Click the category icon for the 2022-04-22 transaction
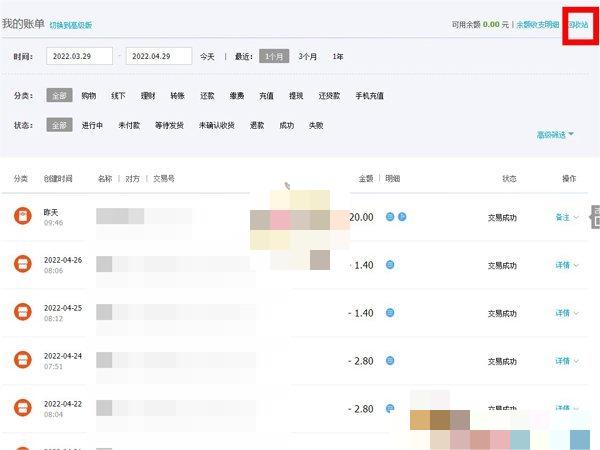Screen dimensions: 600x450 [x=22, y=408]
